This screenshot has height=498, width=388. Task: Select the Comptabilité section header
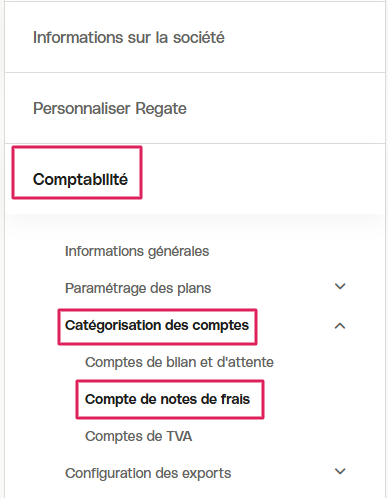(80, 179)
